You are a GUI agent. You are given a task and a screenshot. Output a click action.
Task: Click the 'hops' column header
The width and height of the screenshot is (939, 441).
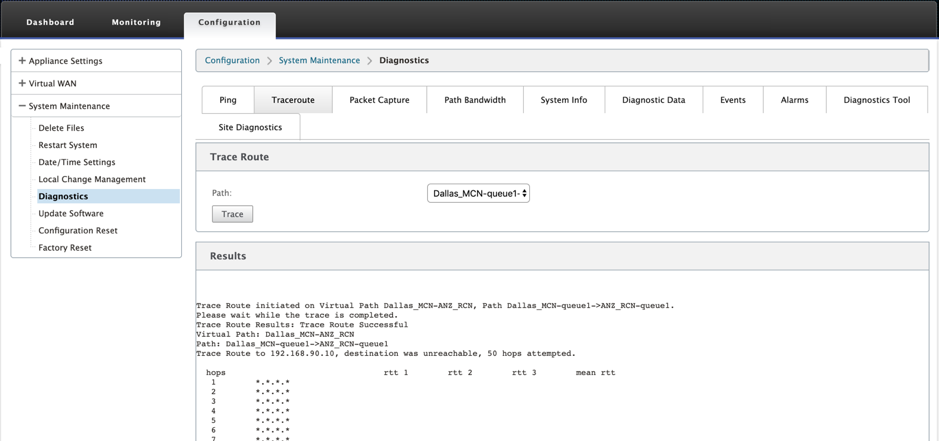pyautogui.click(x=216, y=373)
